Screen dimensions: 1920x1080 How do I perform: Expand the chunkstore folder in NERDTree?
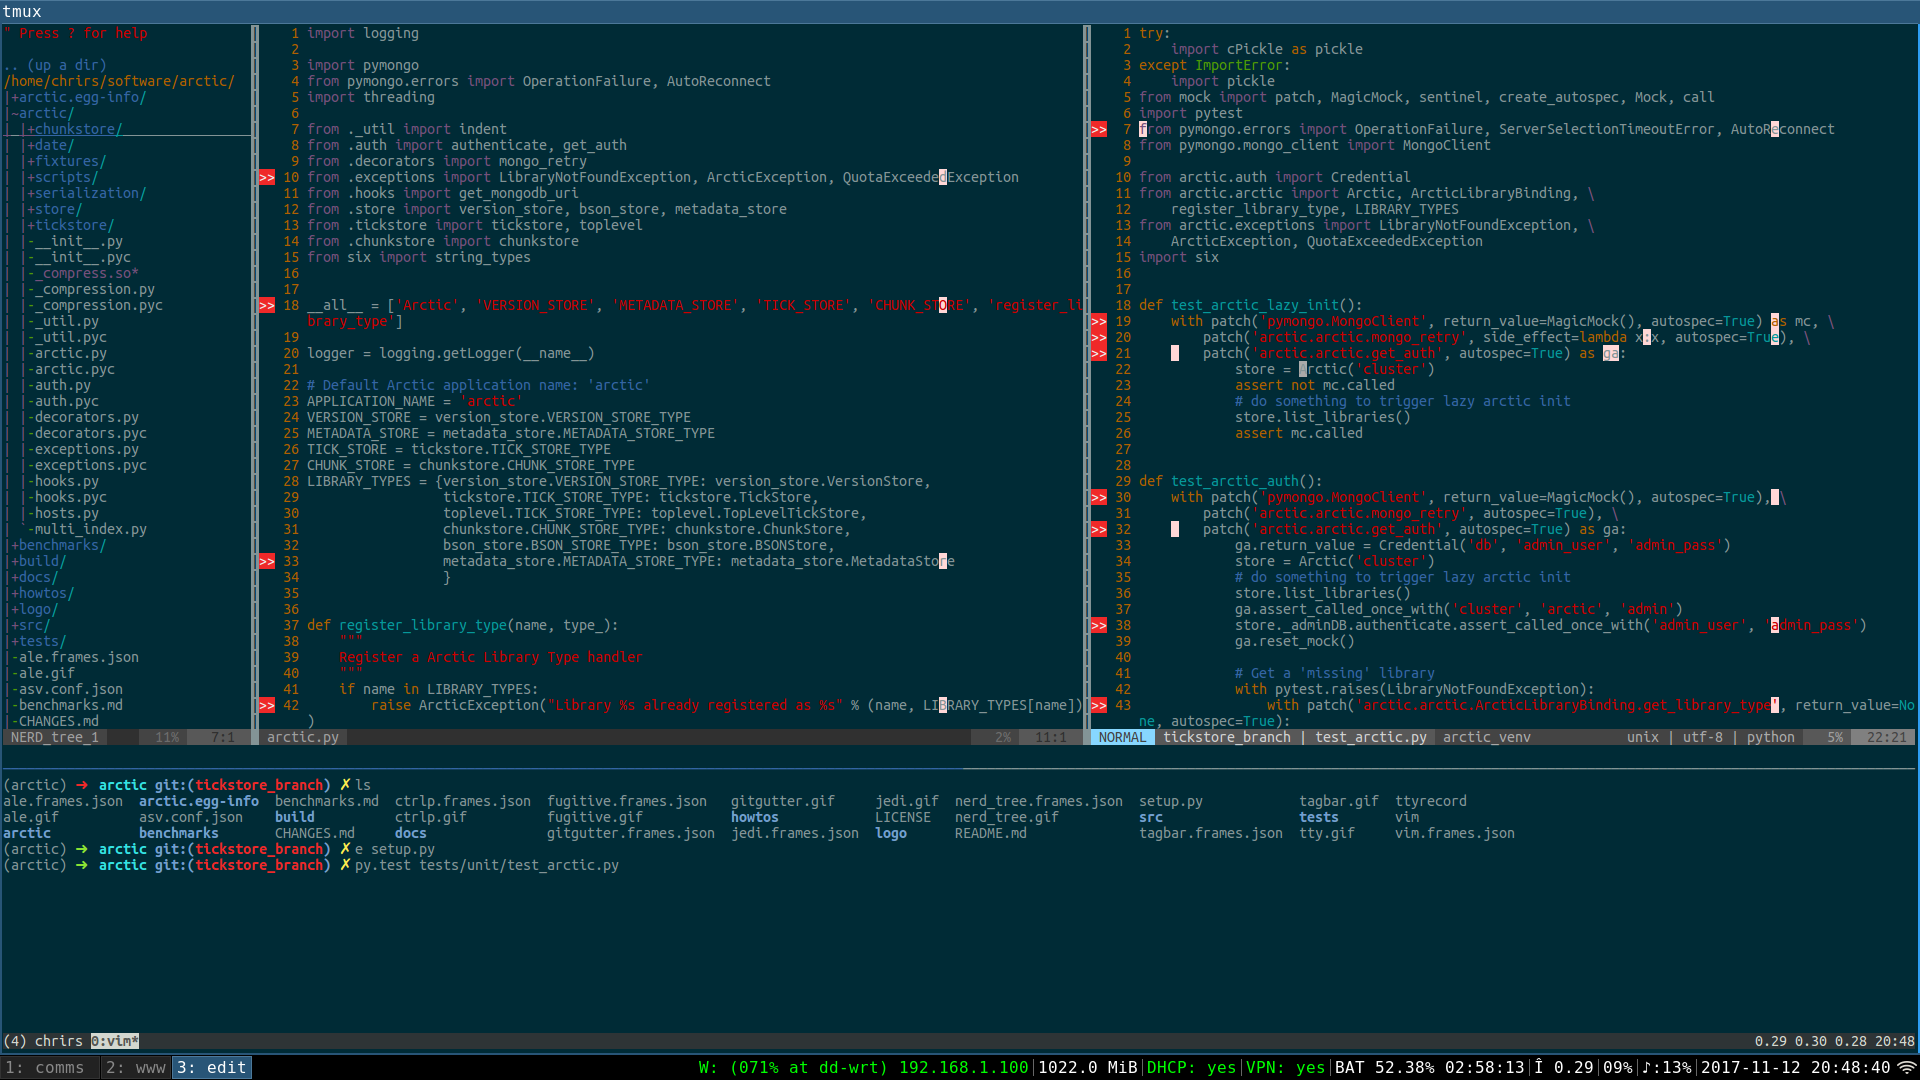(x=74, y=129)
